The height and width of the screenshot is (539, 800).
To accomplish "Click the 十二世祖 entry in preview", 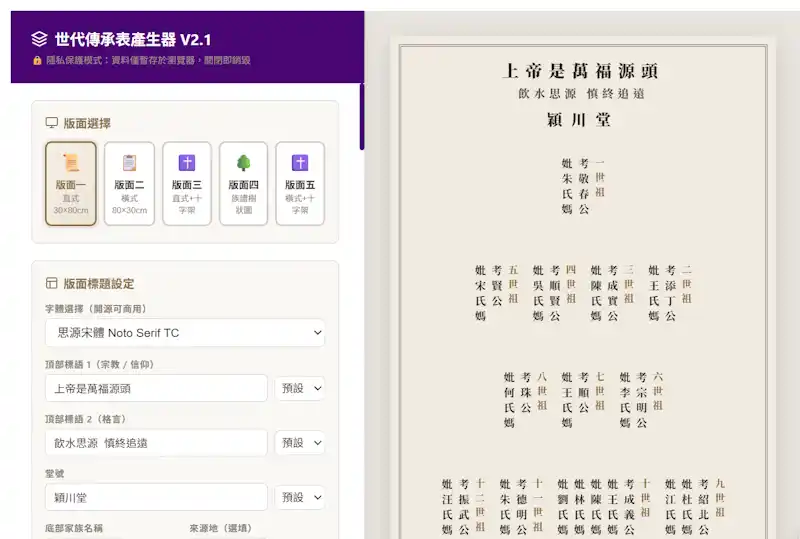I will coord(463,507).
